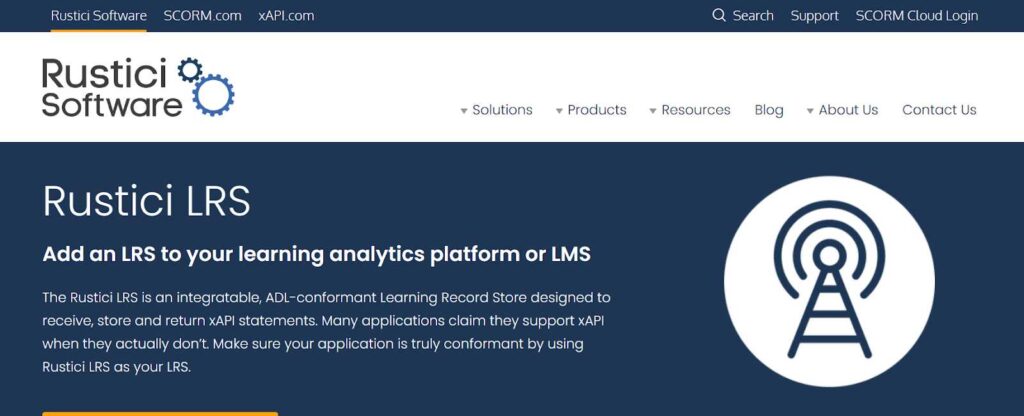Click the Rustici Software gears logo
Image resolution: width=1024 pixels, height=416 pixels.
click(x=138, y=87)
